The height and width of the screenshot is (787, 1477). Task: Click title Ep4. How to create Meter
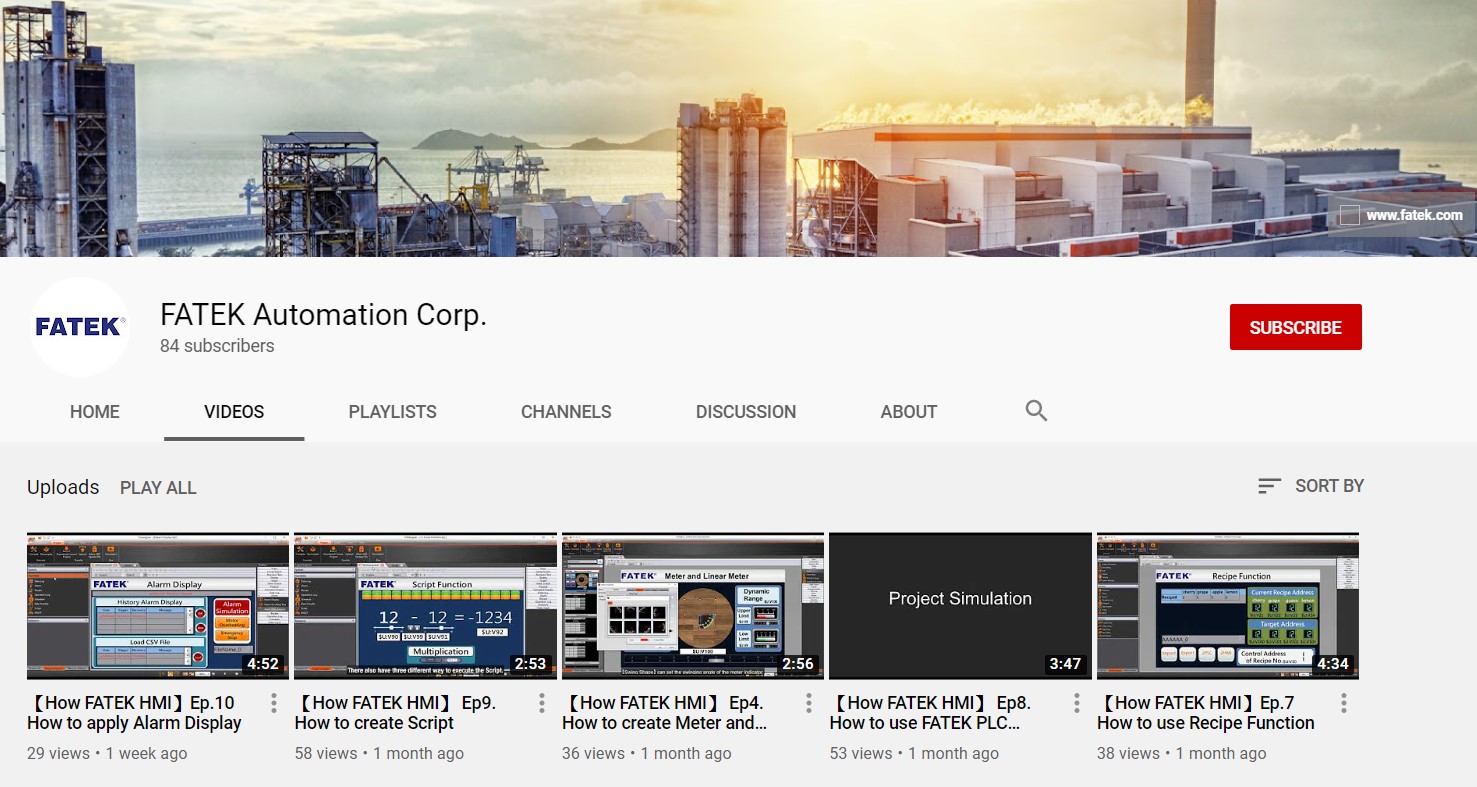tap(665, 713)
